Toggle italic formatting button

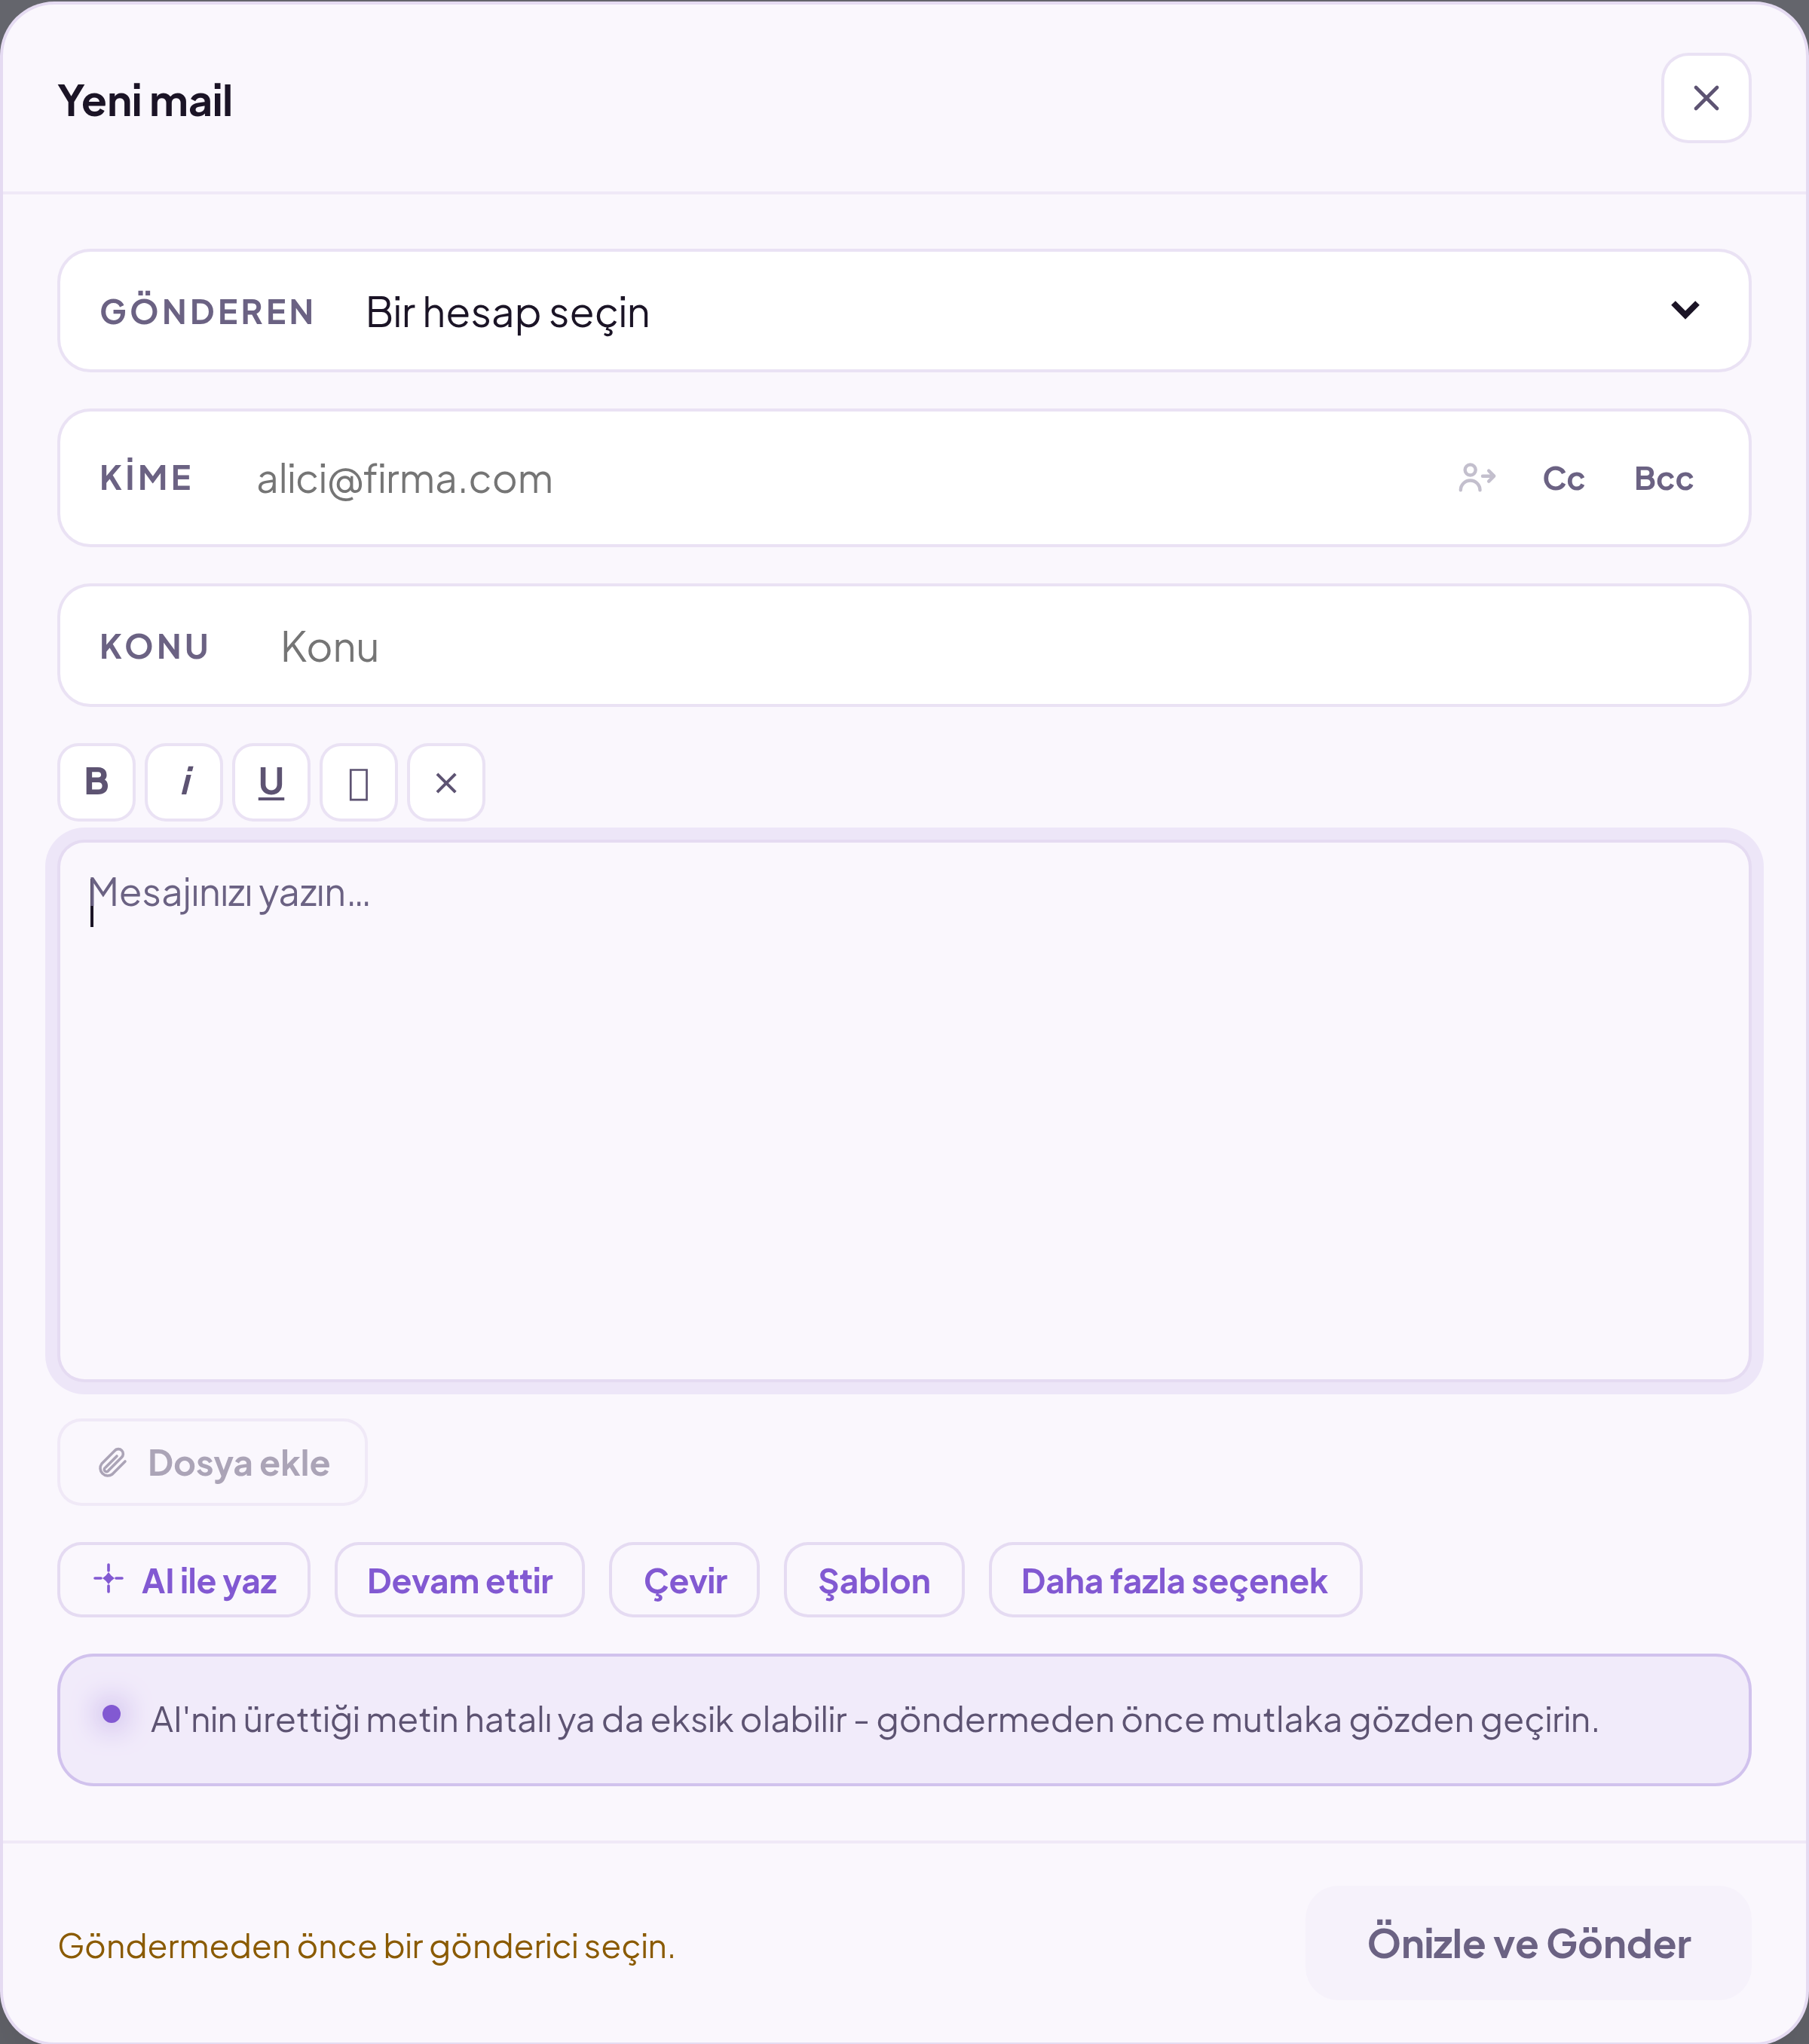184,782
